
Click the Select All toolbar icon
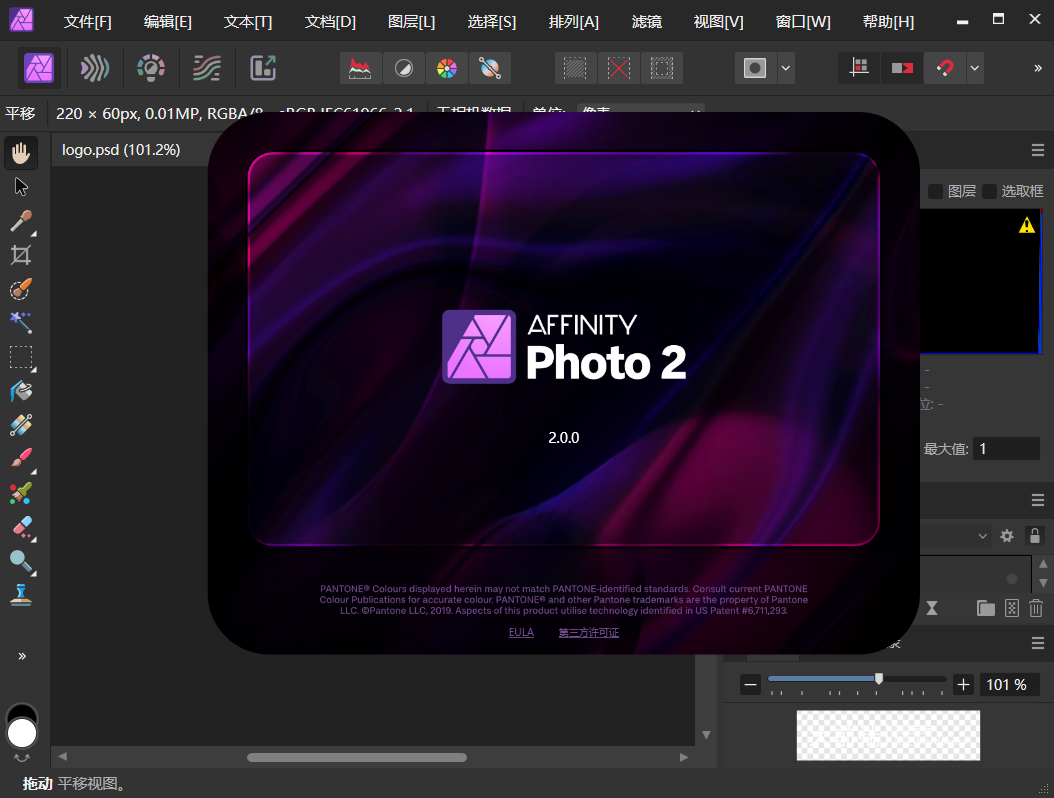pyautogui.click(x=575, y=68)
